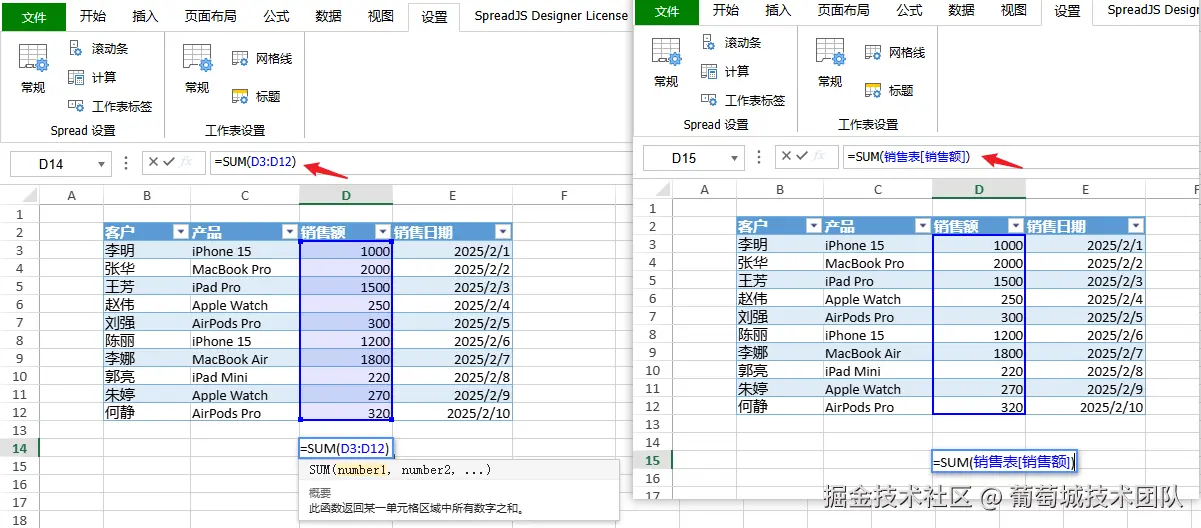This screenshot has height=528, width=1201.
Task: Open 客户 filter dropdown in left table
Action: [x=181, y=232]
